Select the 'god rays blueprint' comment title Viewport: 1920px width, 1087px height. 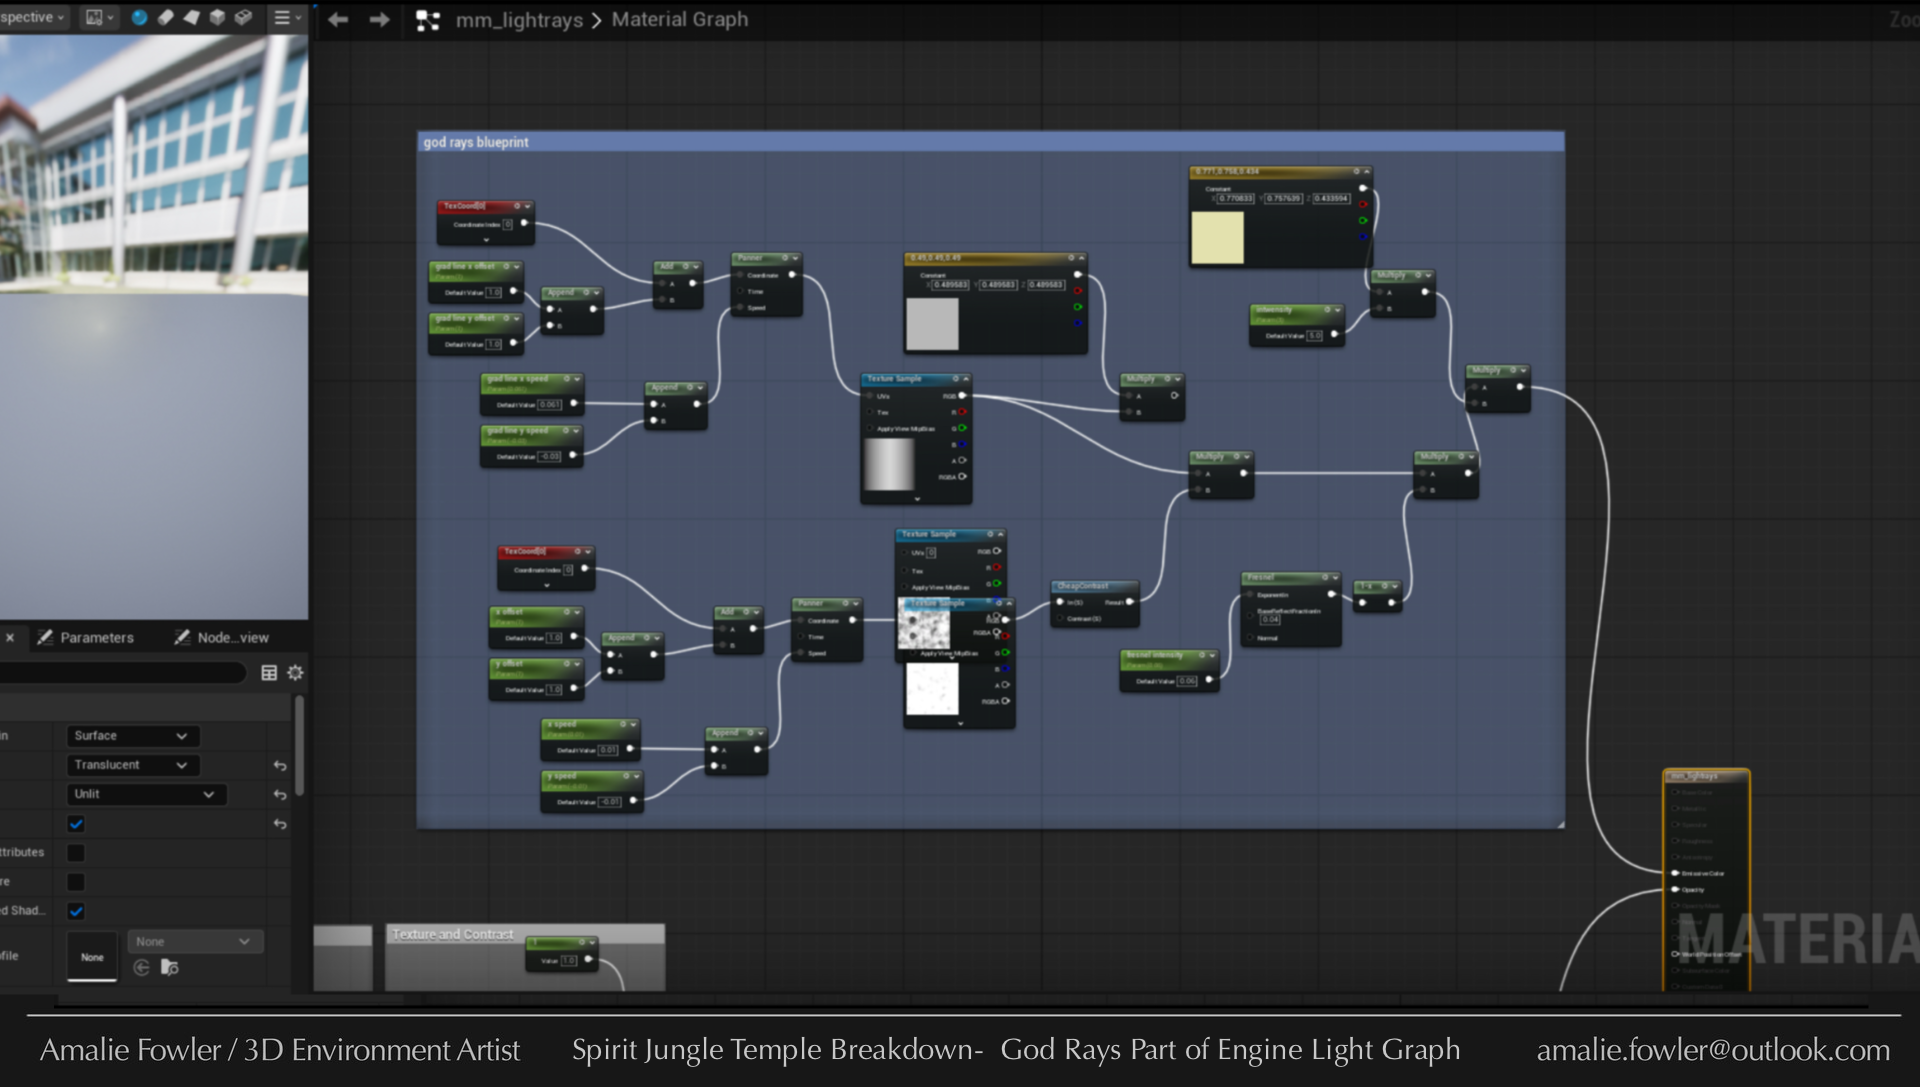(476, 142)
